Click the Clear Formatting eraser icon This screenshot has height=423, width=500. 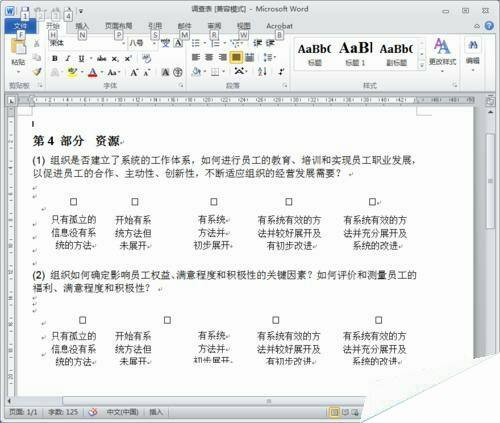(146, 59)
